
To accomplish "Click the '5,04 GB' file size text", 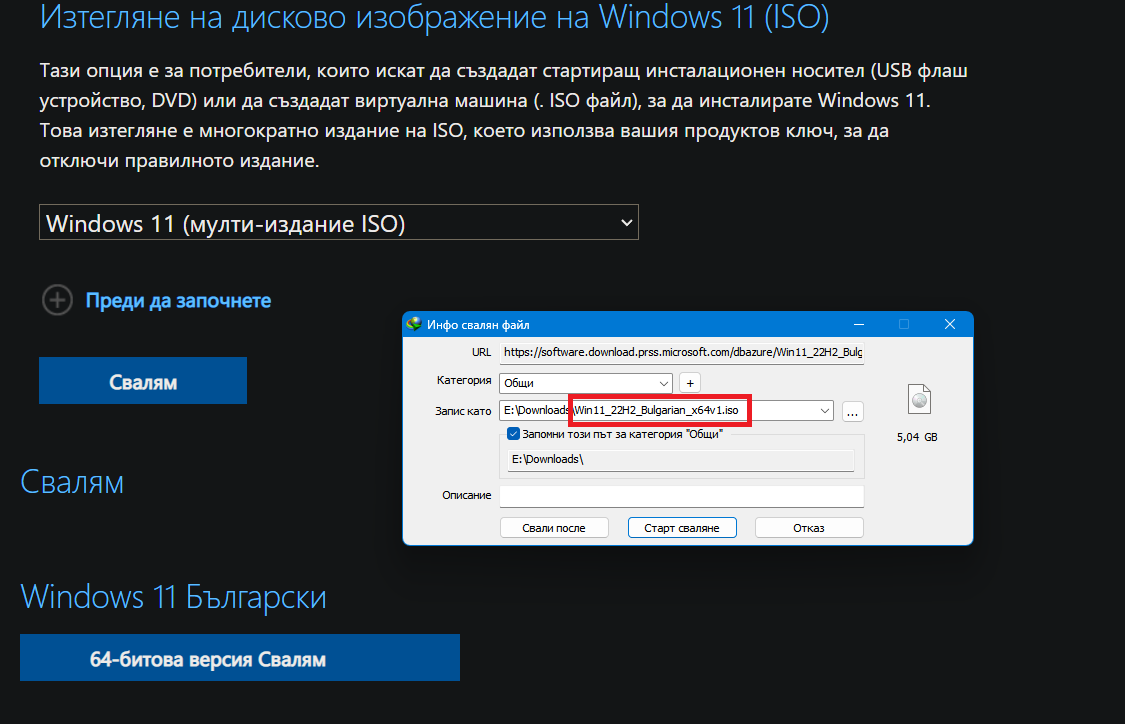I will 917,437.
